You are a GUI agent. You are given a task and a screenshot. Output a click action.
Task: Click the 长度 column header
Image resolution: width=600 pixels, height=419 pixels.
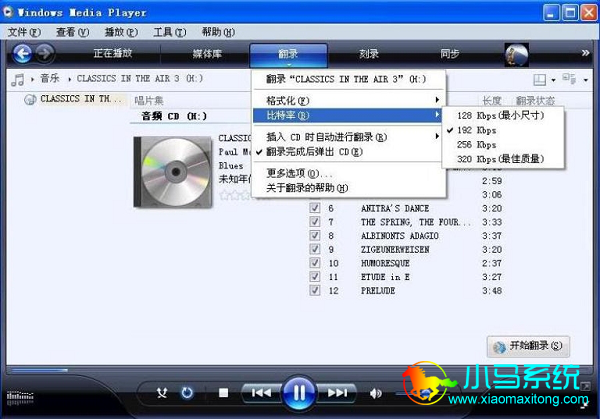492,101
